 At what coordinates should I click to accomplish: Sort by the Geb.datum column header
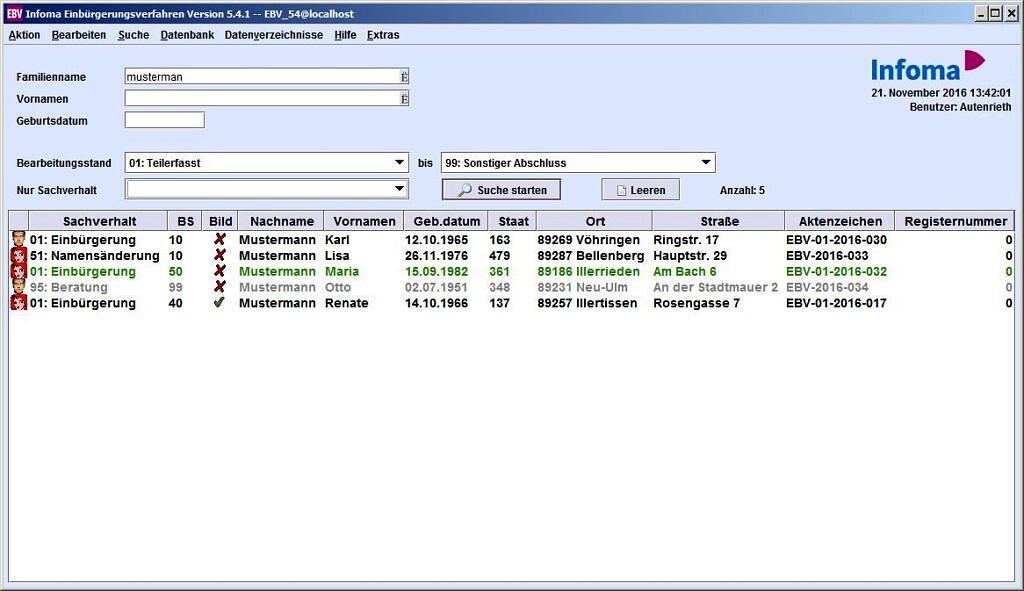(446, 221)
